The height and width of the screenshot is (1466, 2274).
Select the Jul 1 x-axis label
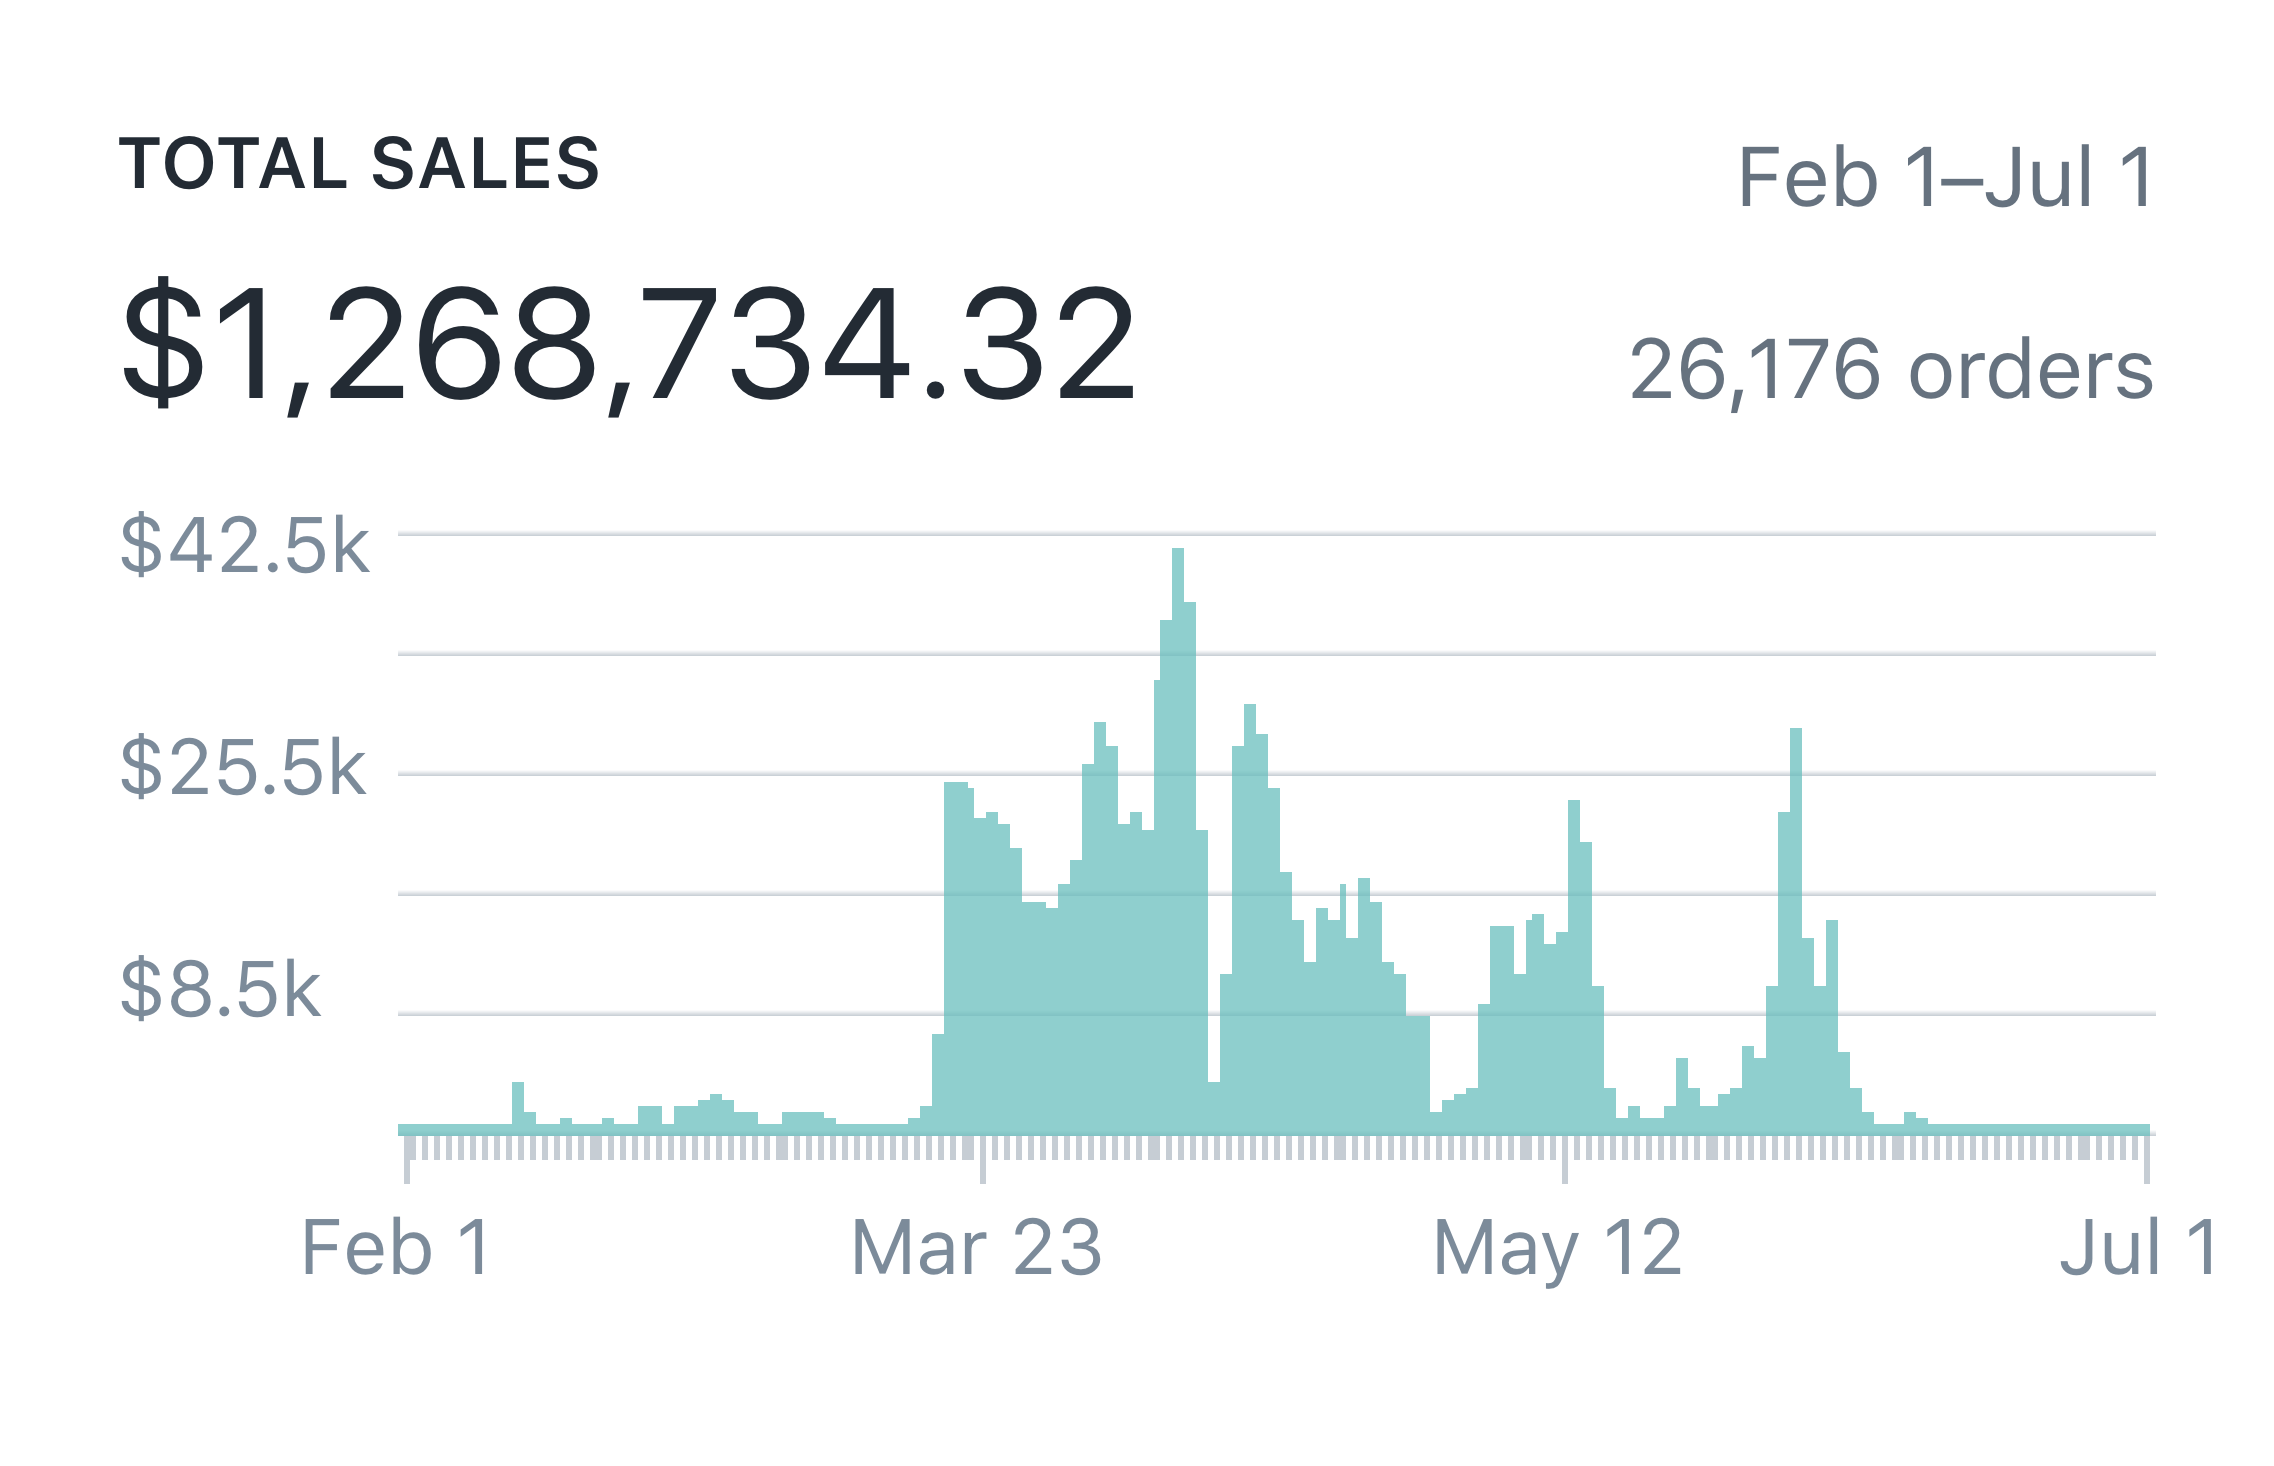2138,1248
